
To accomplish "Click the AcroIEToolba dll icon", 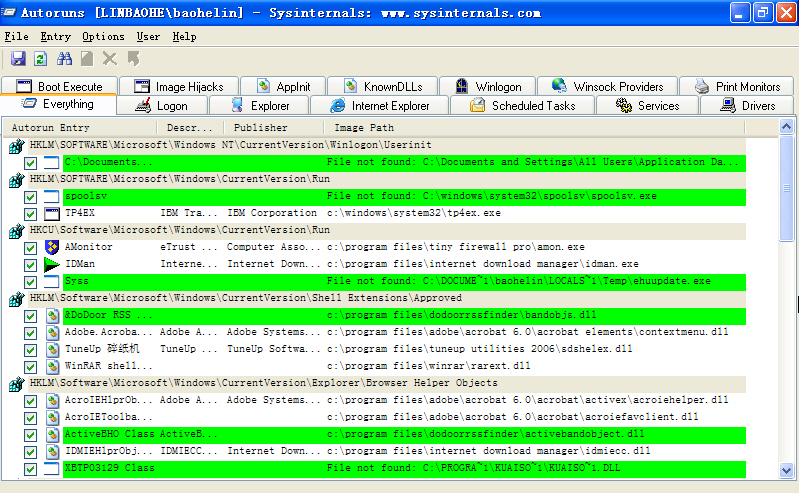I will tap(52, 418).
